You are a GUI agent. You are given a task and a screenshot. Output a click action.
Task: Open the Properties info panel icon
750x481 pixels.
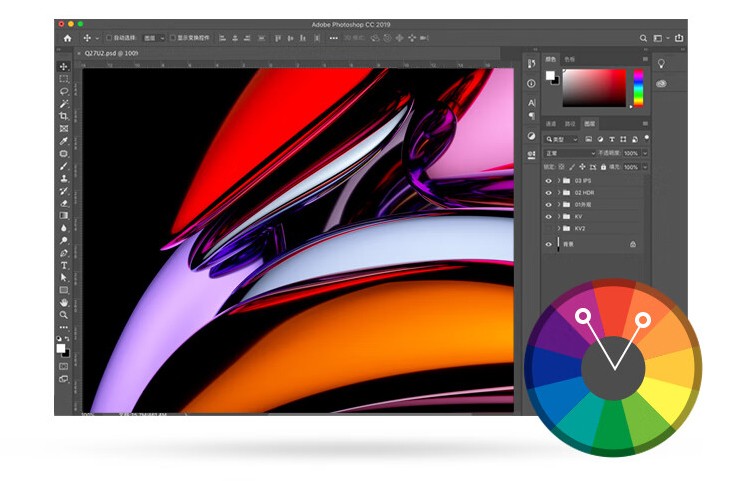pyautogui.click(x=531, y=84)
